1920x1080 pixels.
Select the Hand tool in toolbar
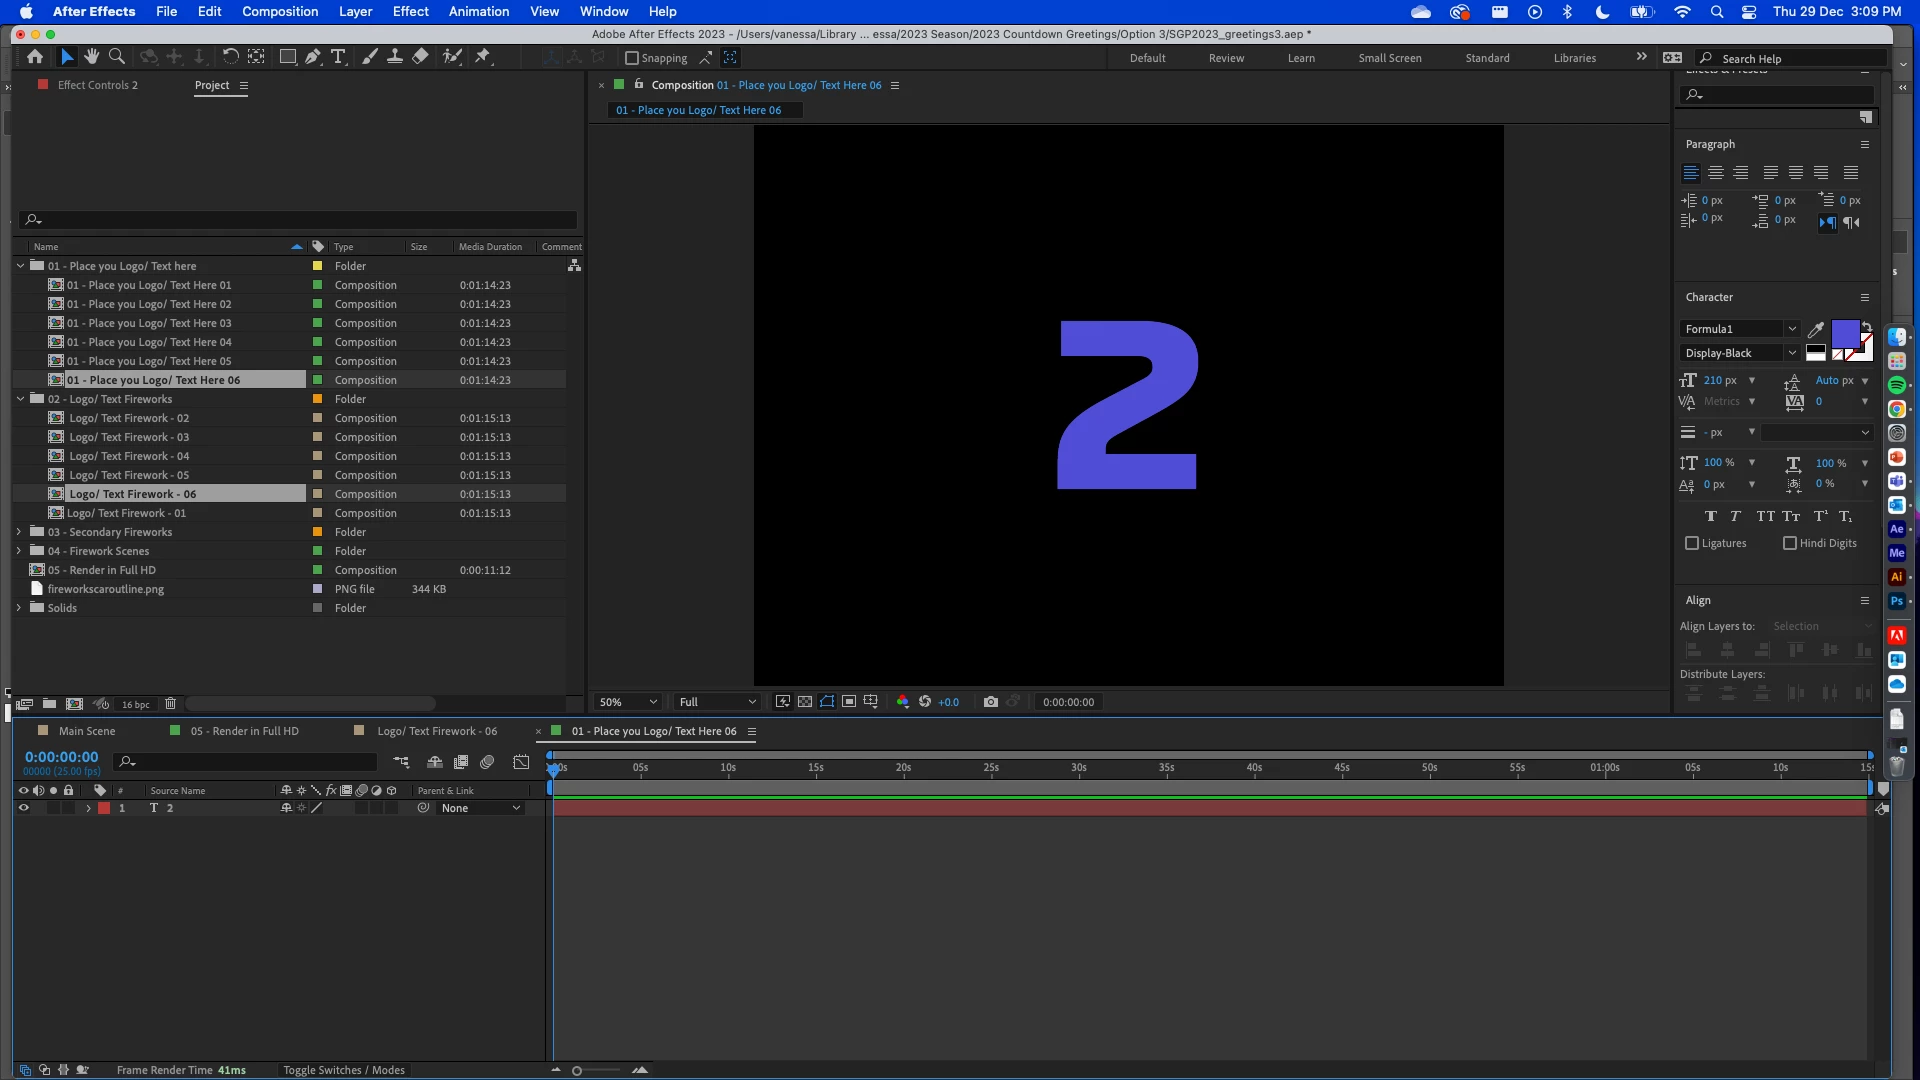(x=92, y=57)
